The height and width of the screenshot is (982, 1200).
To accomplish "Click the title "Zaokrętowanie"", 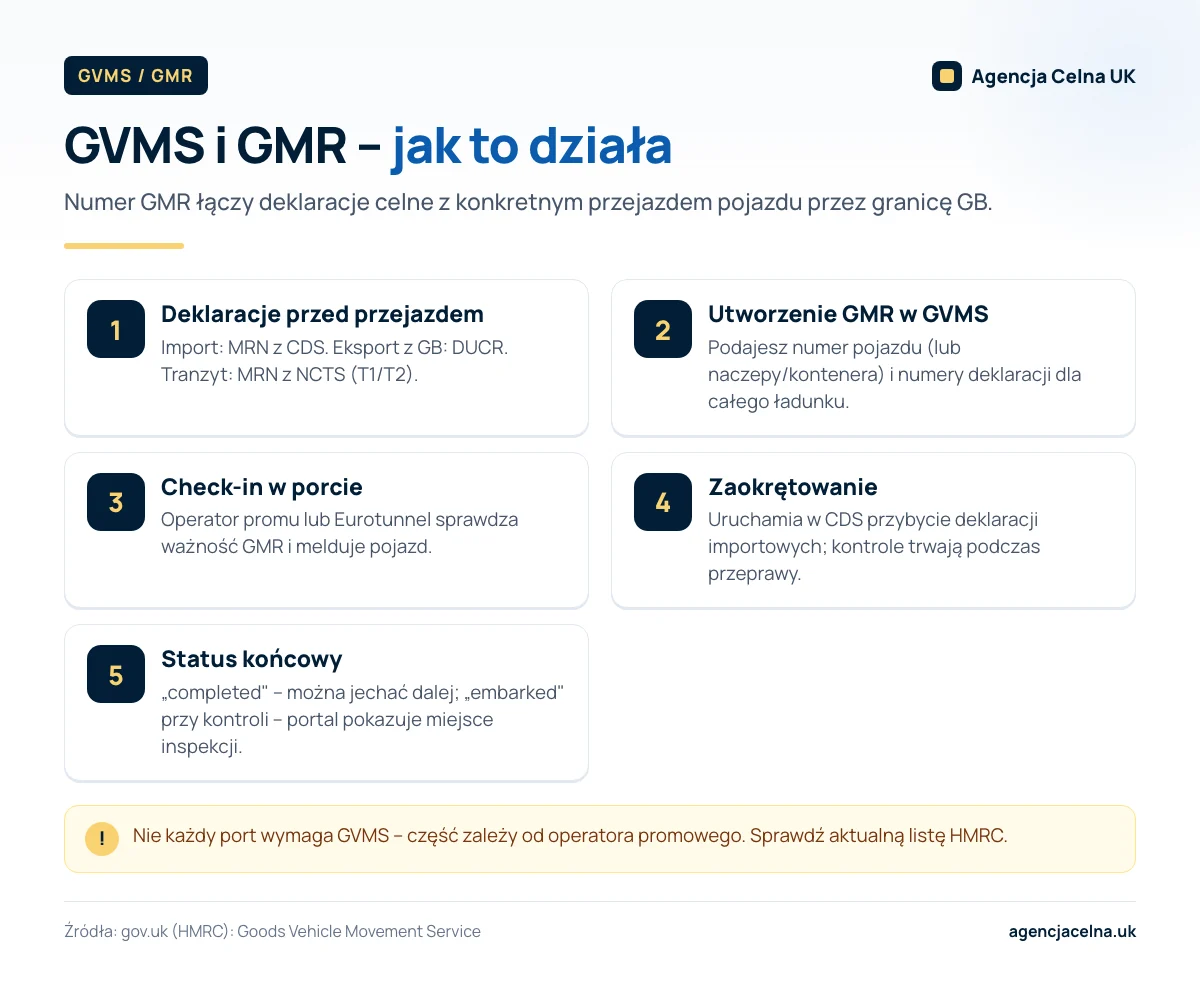I will (793, 487).
